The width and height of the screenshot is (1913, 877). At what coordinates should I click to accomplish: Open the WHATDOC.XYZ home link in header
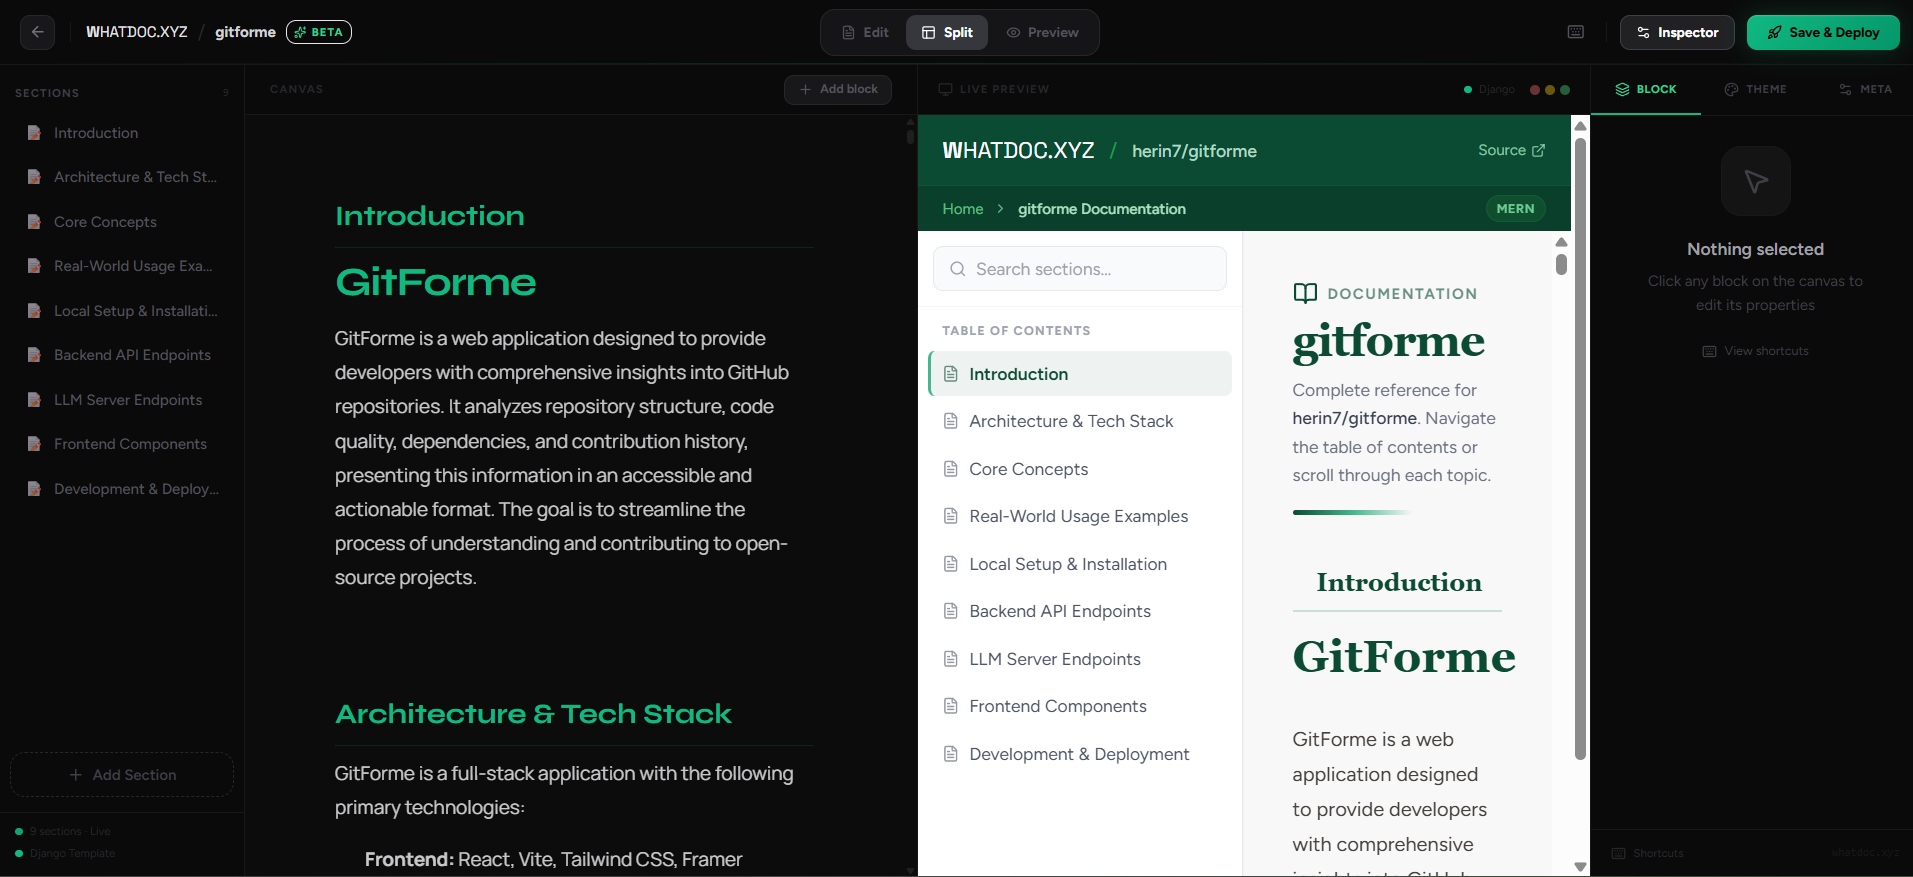[x=137, y=32]
